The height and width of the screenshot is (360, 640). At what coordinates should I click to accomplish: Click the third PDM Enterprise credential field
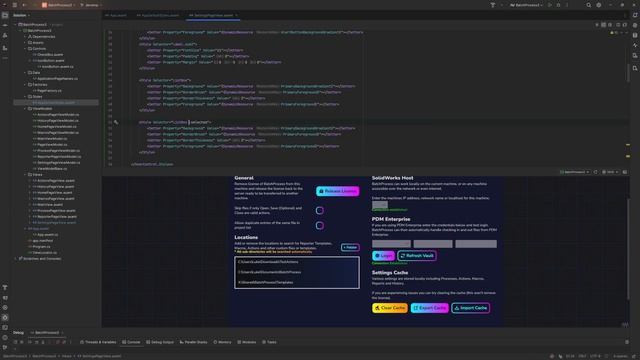tap(476, 244)
